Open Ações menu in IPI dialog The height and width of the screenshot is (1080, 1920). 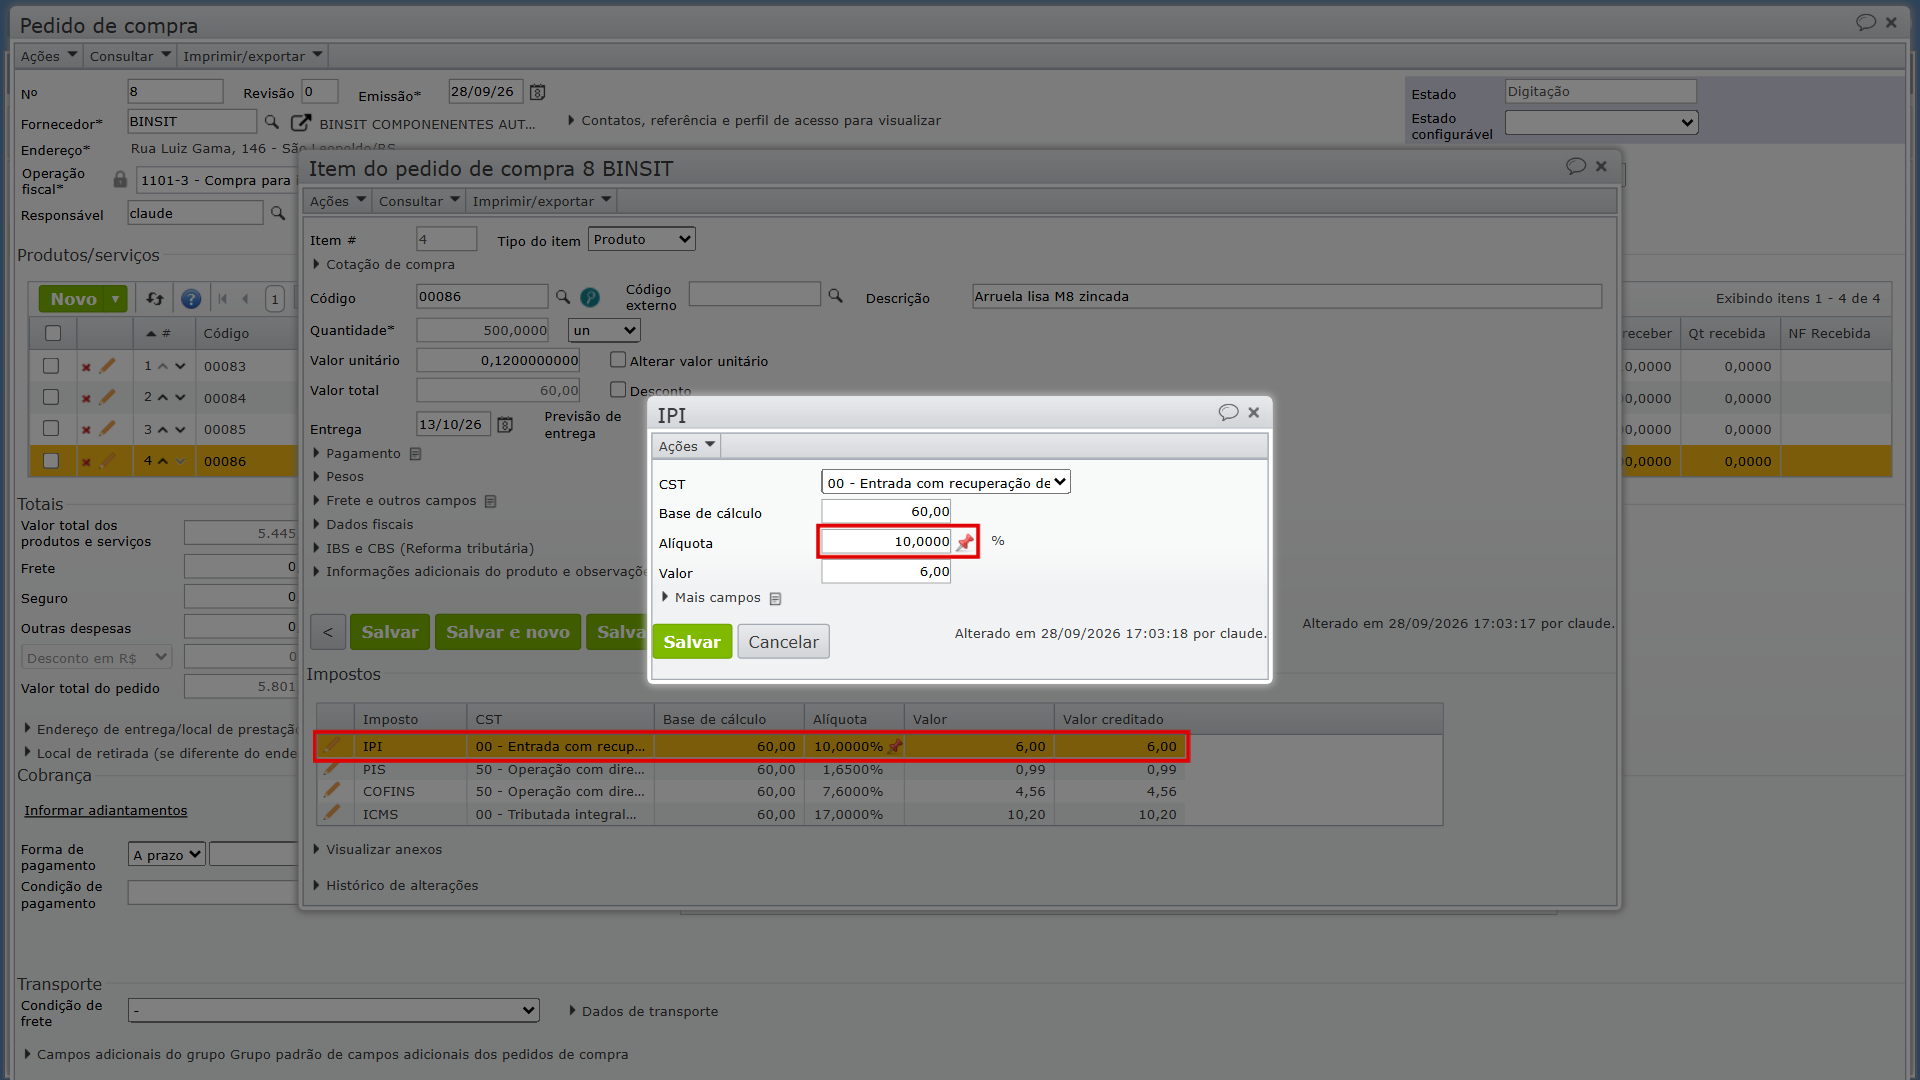687,446
